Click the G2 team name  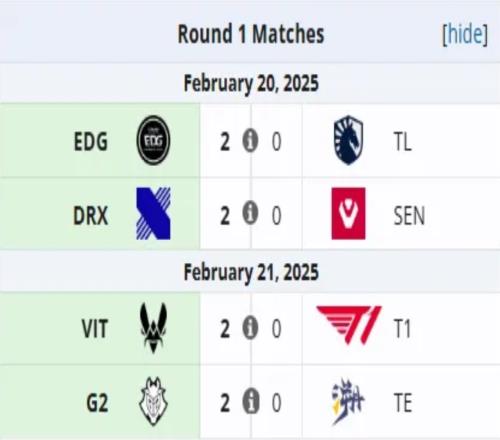[x=97, y=403]
